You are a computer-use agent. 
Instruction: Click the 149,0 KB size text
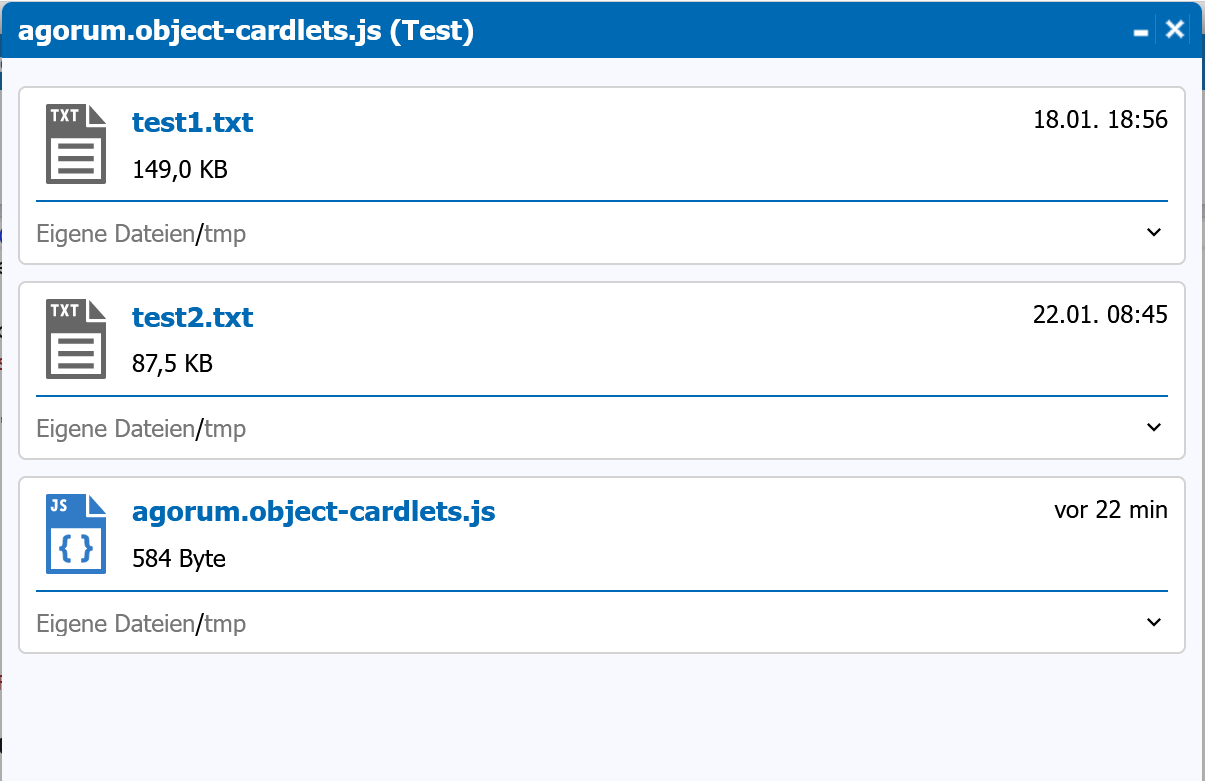[180, 170]
